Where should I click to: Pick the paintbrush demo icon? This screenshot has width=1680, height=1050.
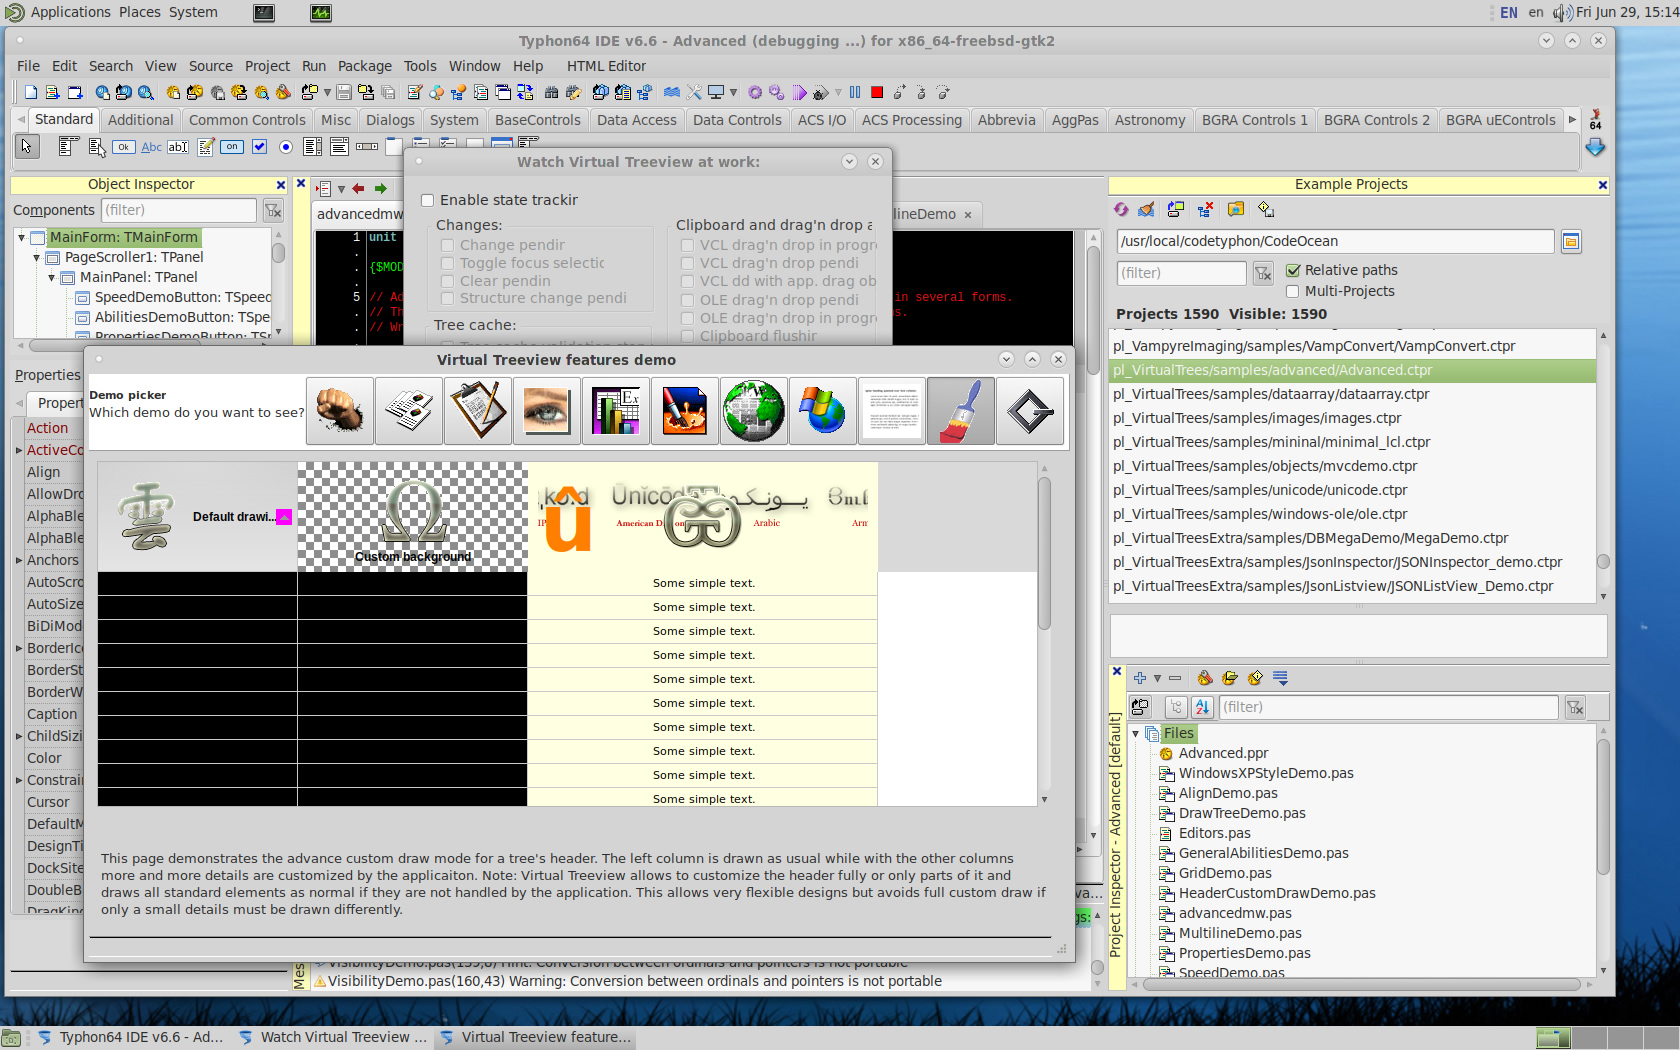click(x=961, y=411)
